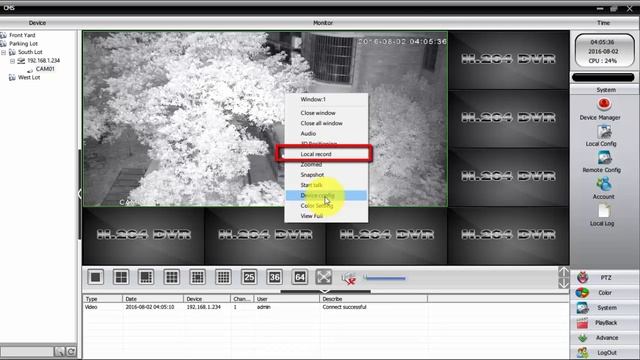
Task: Switch to 64-window layout
Action: pyautogui.click(x=300, y=278)
